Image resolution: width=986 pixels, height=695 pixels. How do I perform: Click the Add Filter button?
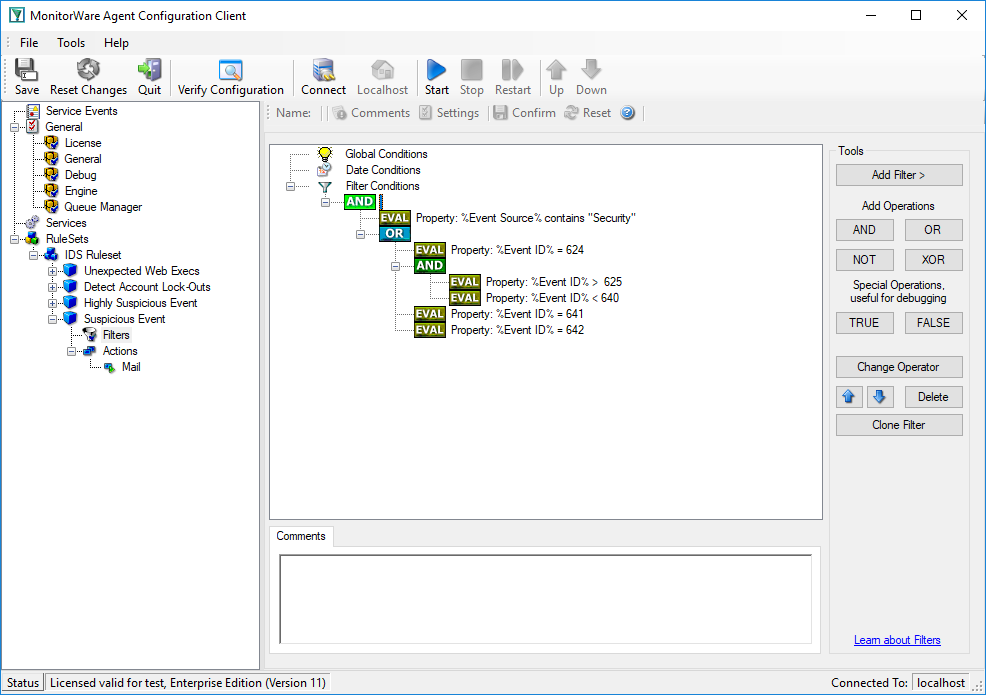pyautogui.click(x=899, y=175)
